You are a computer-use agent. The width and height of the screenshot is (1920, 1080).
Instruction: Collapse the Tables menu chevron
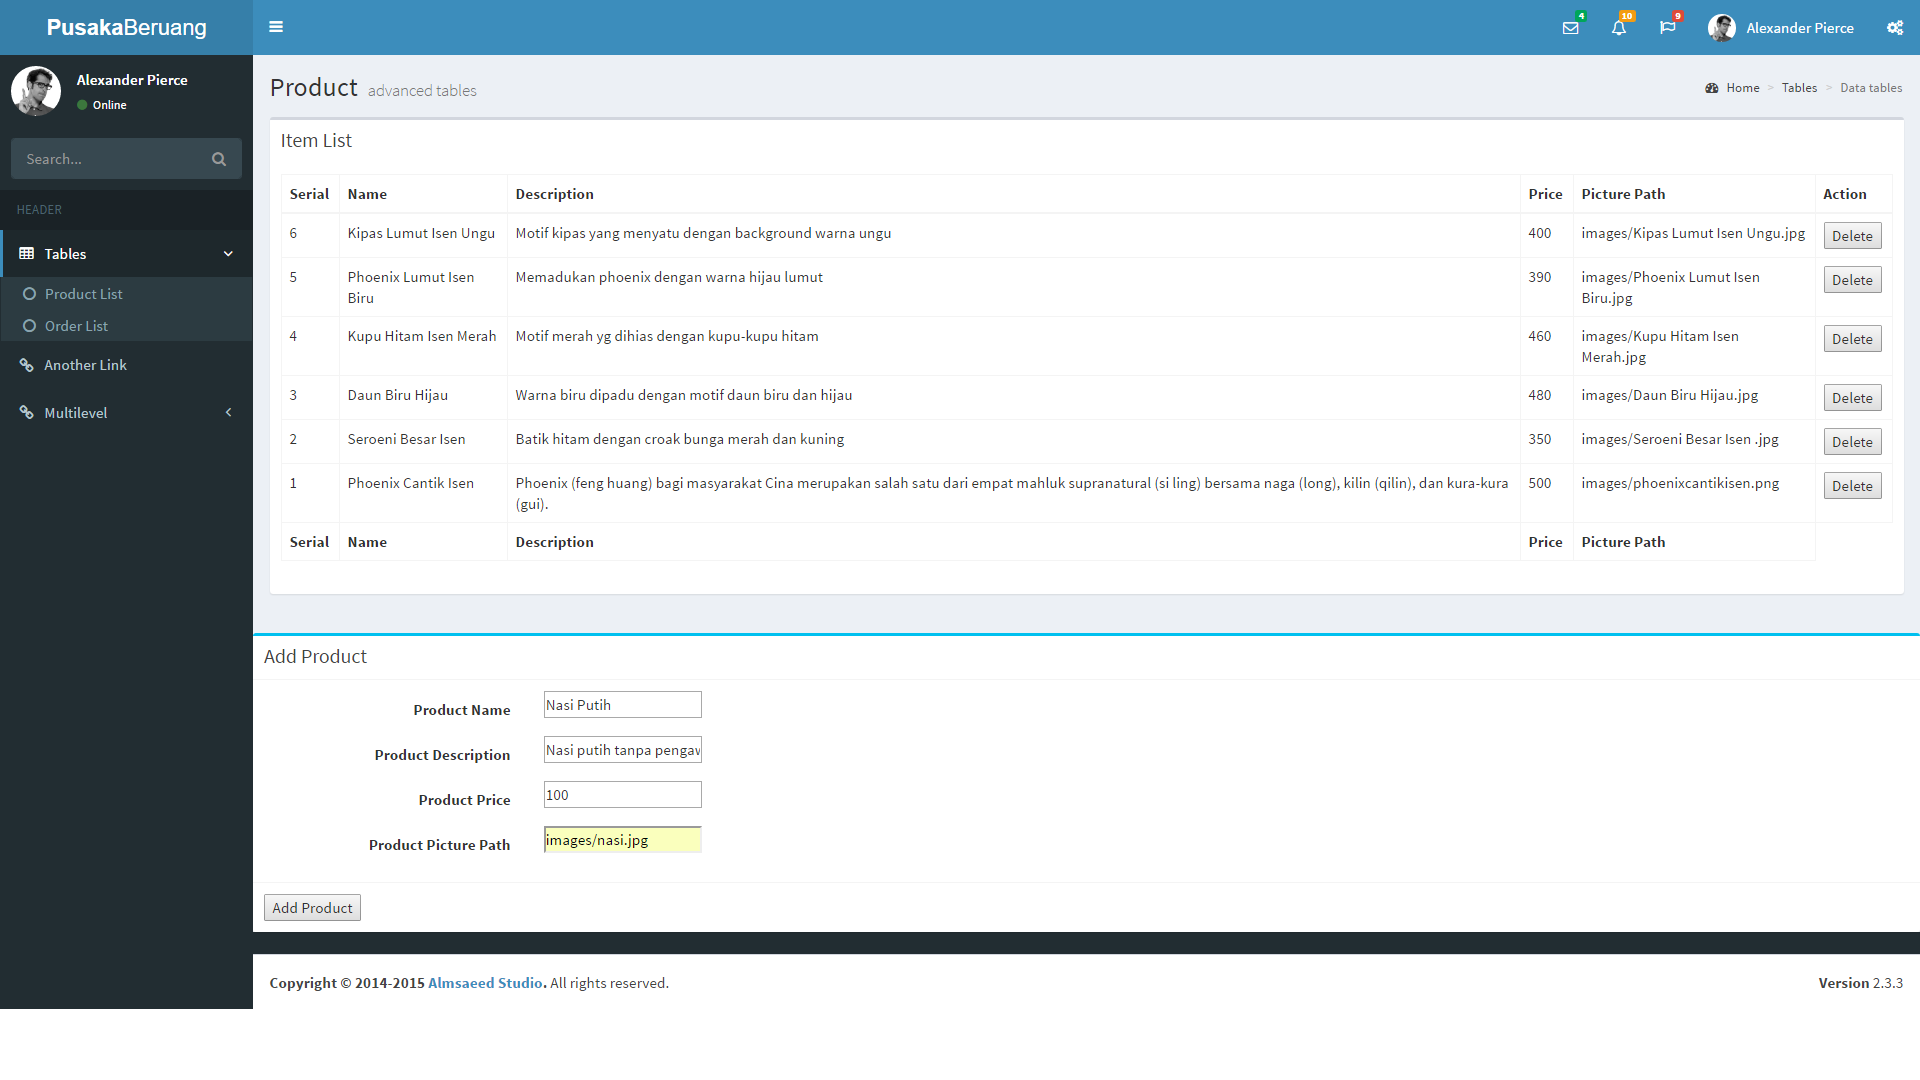point(228,254)
